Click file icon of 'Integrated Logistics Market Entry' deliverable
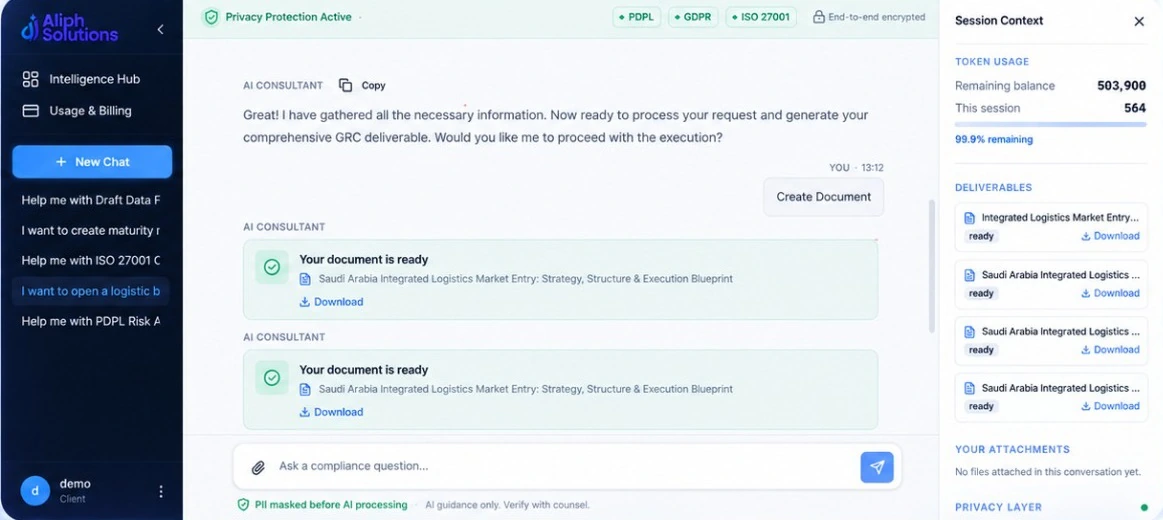Viewport: 1163px width, 520px height. 969,218
